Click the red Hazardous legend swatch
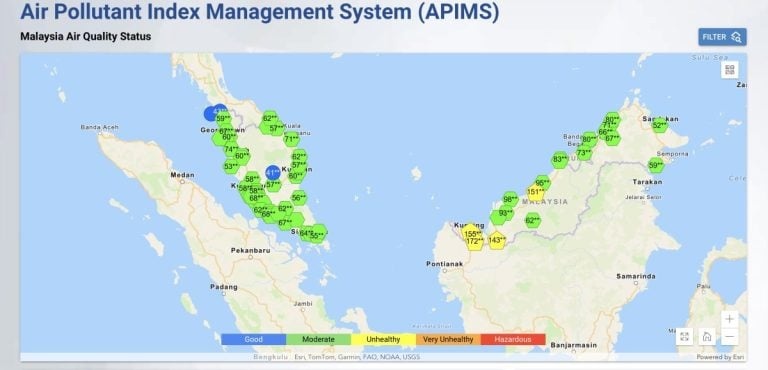The width and height of the screenshot is (768, 370). (513, 339)
